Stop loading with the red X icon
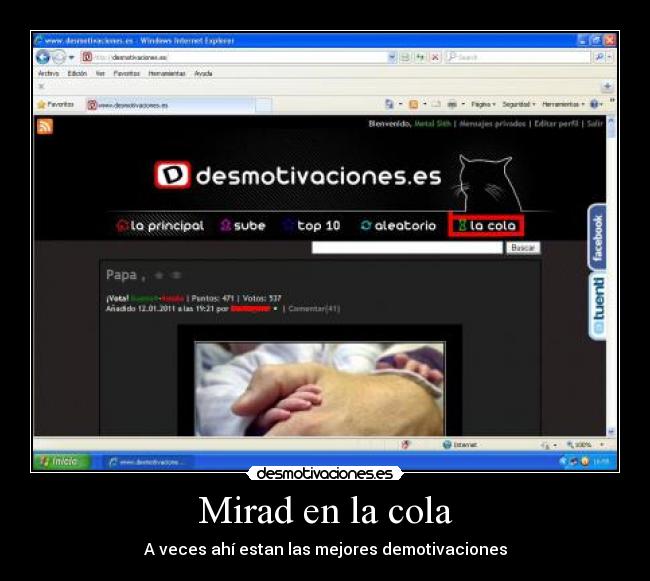 click(435, 57)
